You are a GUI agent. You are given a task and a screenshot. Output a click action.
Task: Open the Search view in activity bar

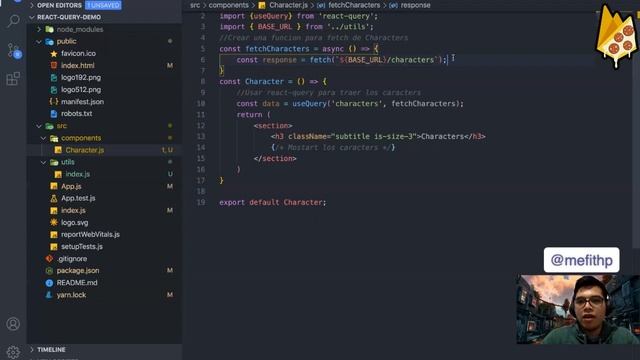(13, 20)
